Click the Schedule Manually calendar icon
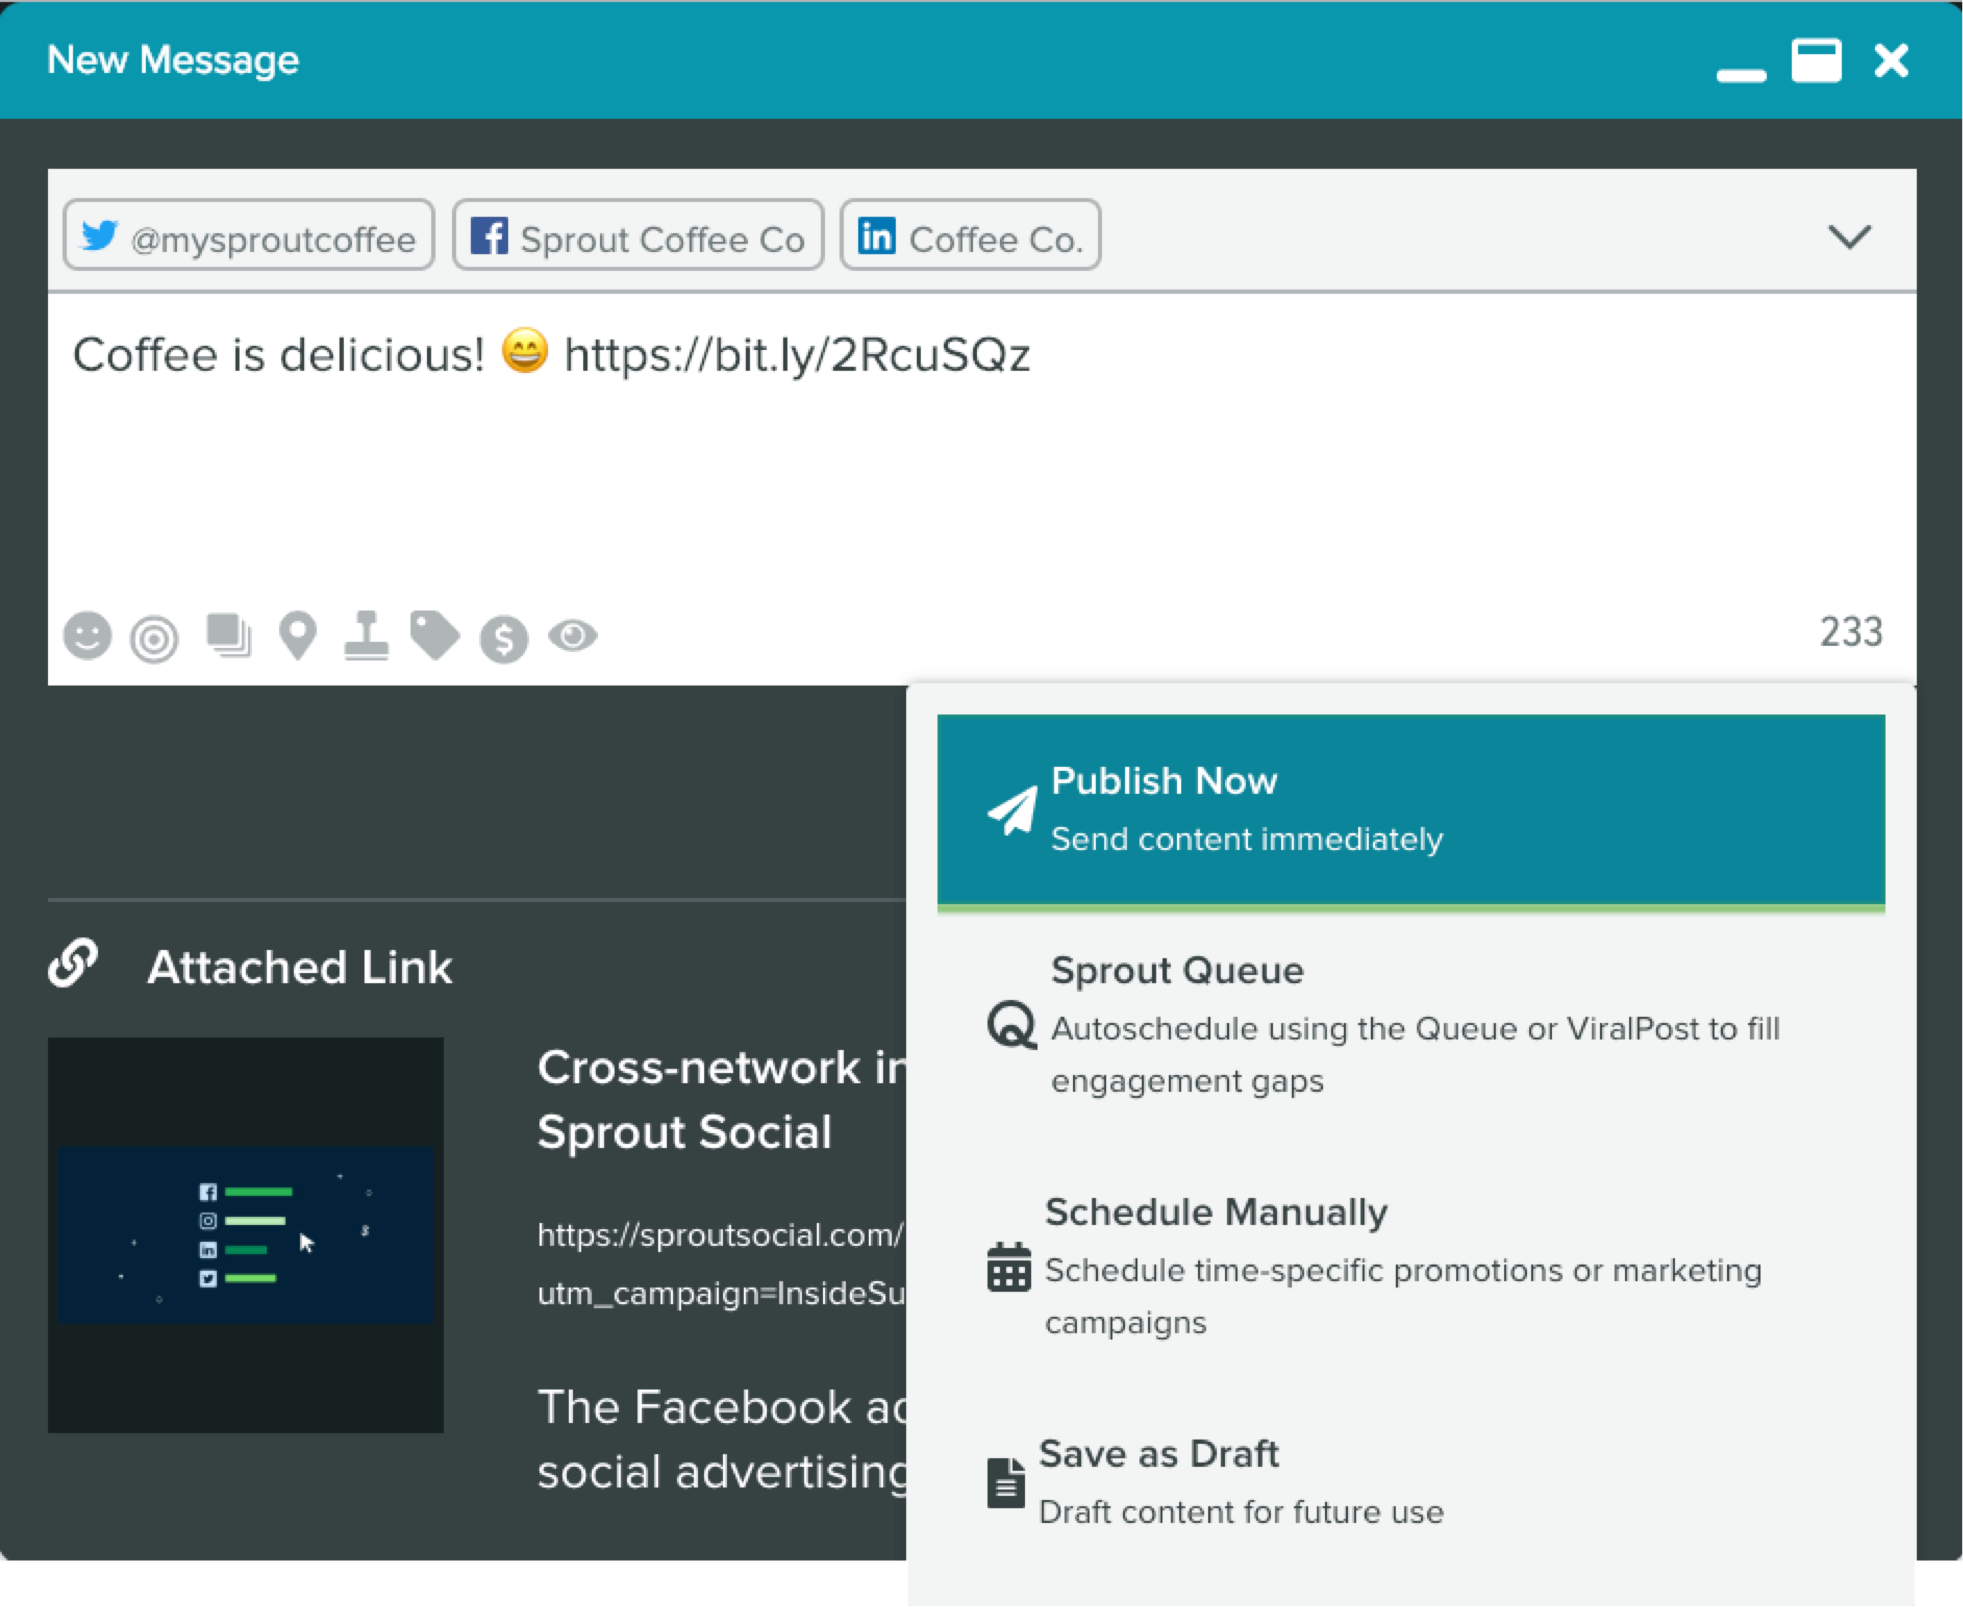The height and width of the screenshot is (1607, 1963). [1009, 1267]
